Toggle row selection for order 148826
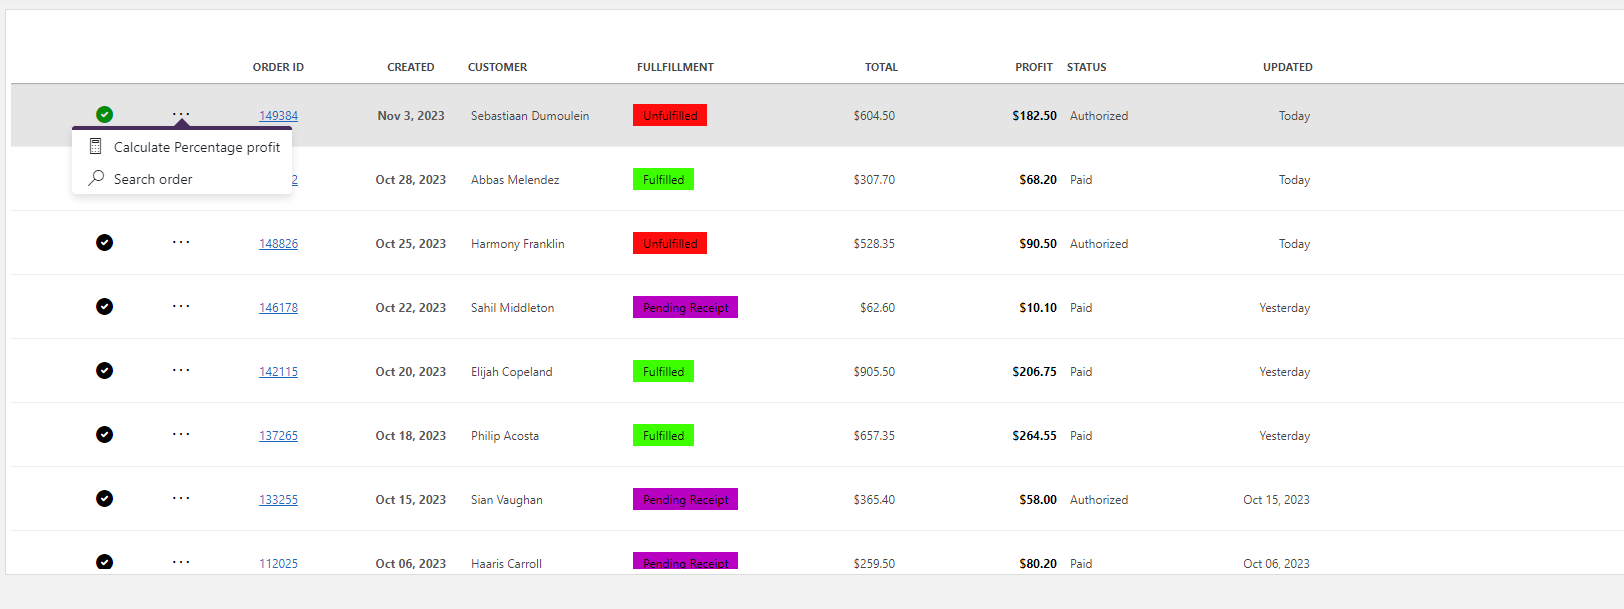The width and height of the screenshot is (1624, 609). coord(104,242)
